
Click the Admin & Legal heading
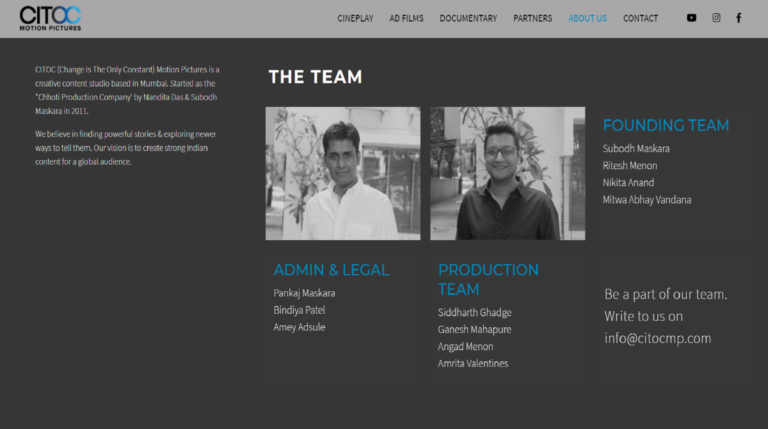[331, 270]
